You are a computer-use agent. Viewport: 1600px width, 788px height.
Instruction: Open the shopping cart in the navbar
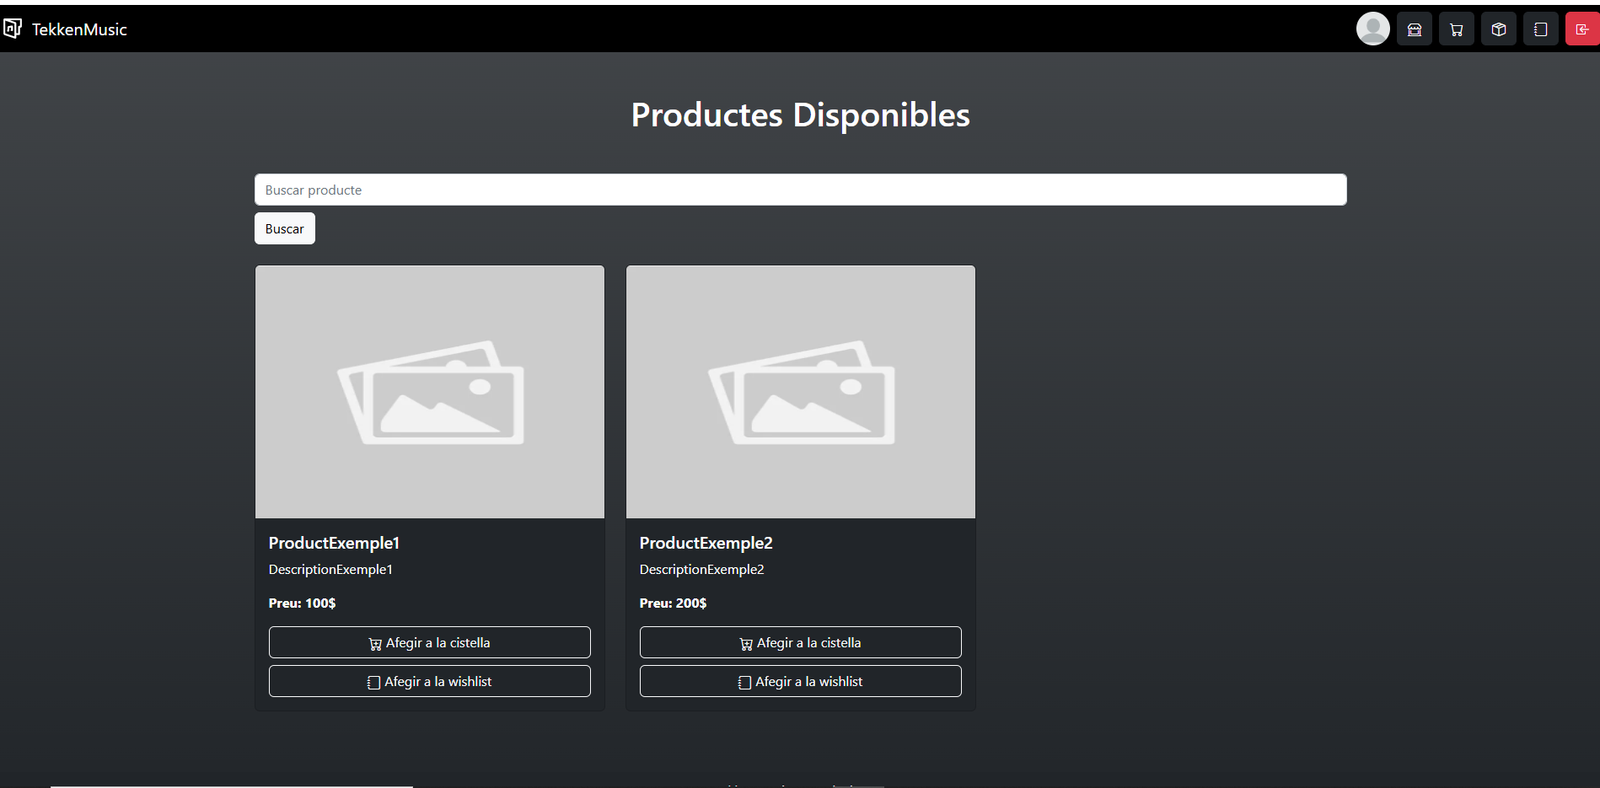pos(1456,30)
